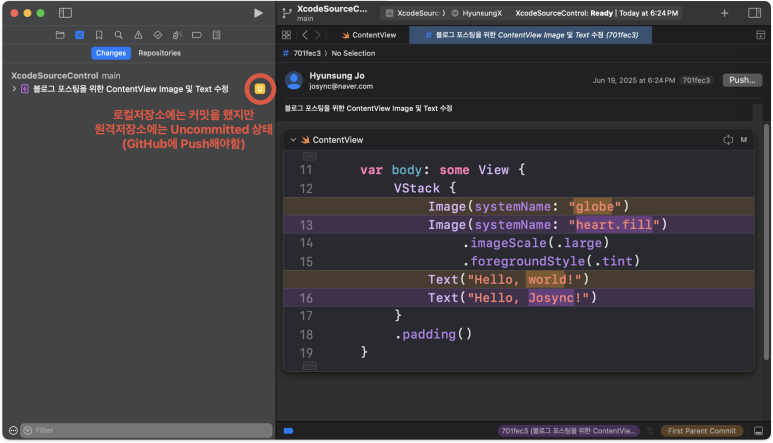Click the No Selection breadcrumb

pyautogui.click(x=353, y=53)
